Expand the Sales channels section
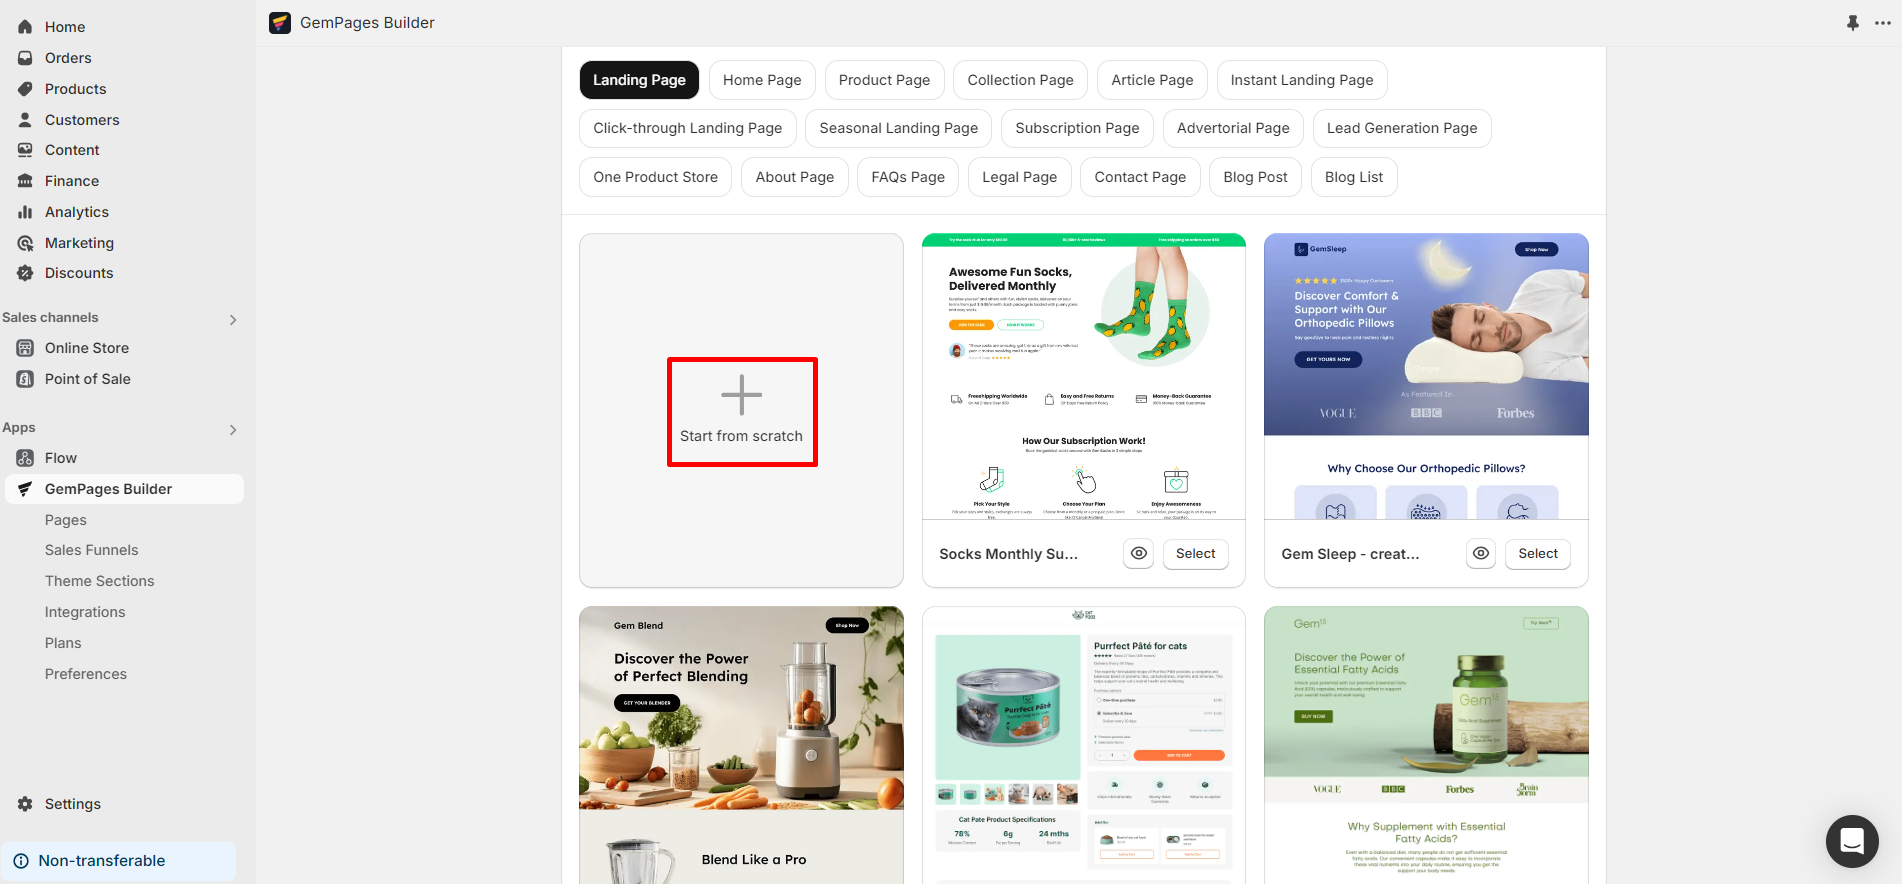This screenshot has width=1902, height=884. pos(233,320)
